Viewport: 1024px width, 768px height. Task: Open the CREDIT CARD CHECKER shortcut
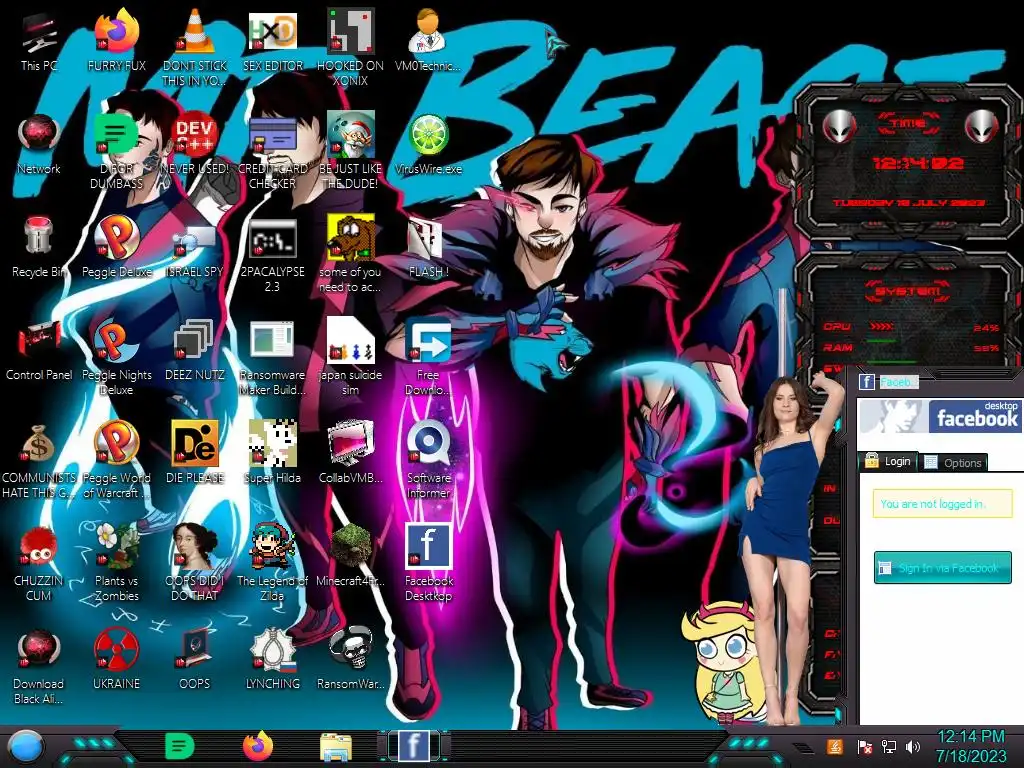[272, 135]
